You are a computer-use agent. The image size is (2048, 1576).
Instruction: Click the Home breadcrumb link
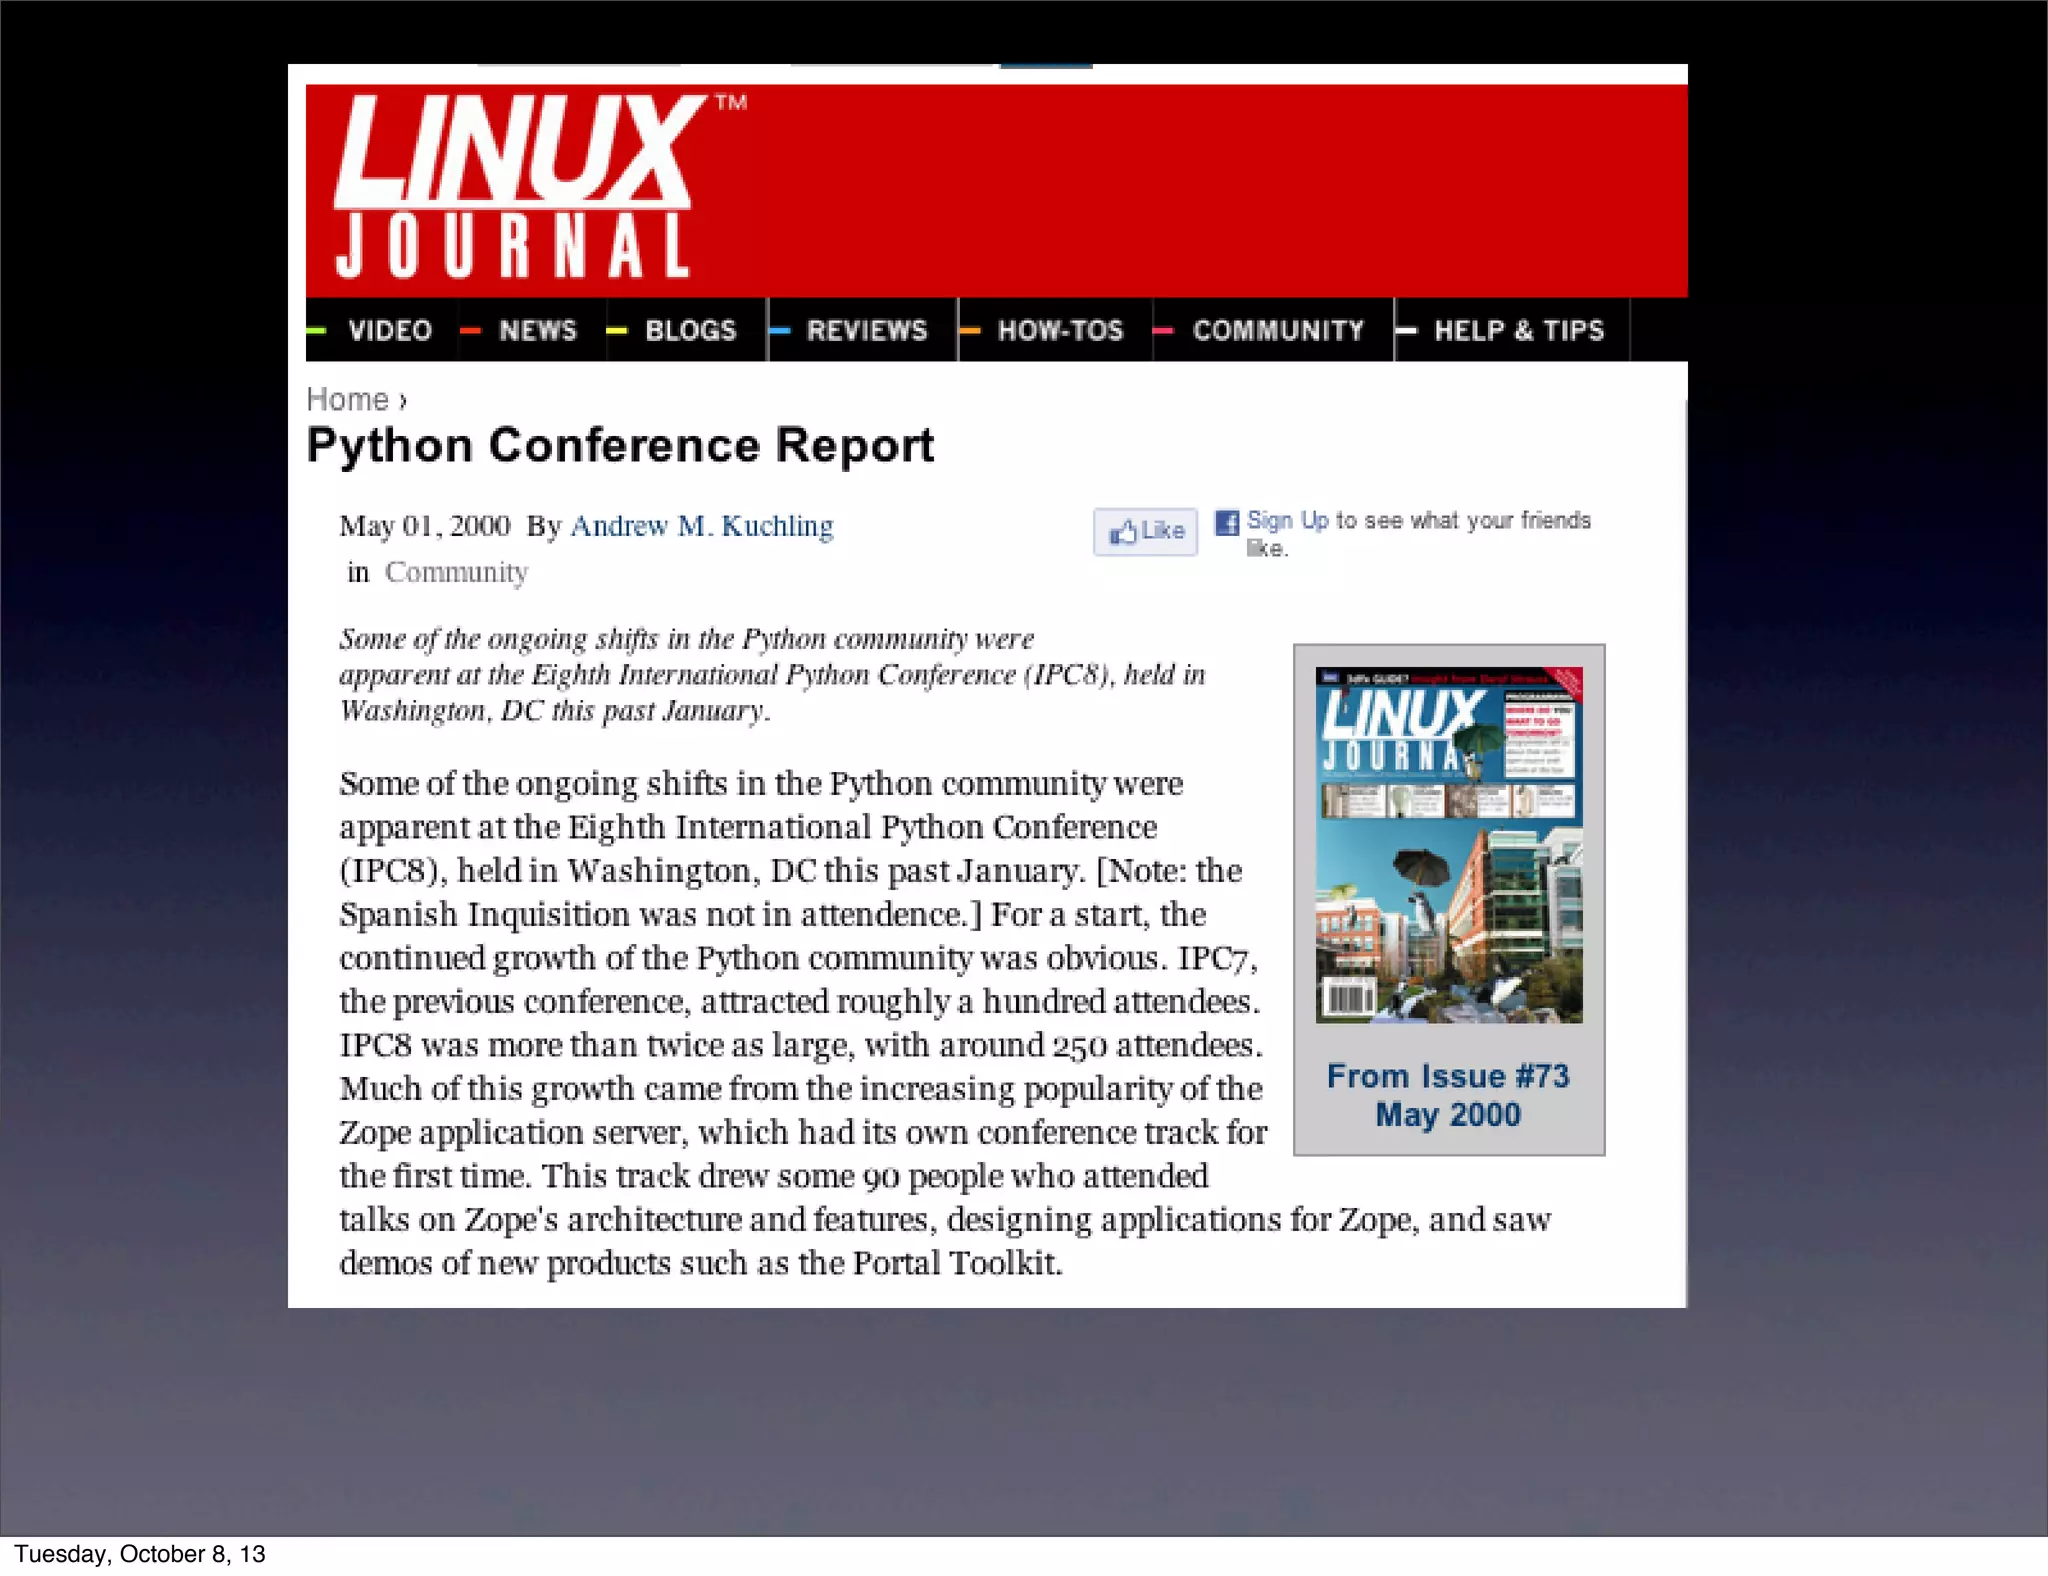(x=347, y=400)
